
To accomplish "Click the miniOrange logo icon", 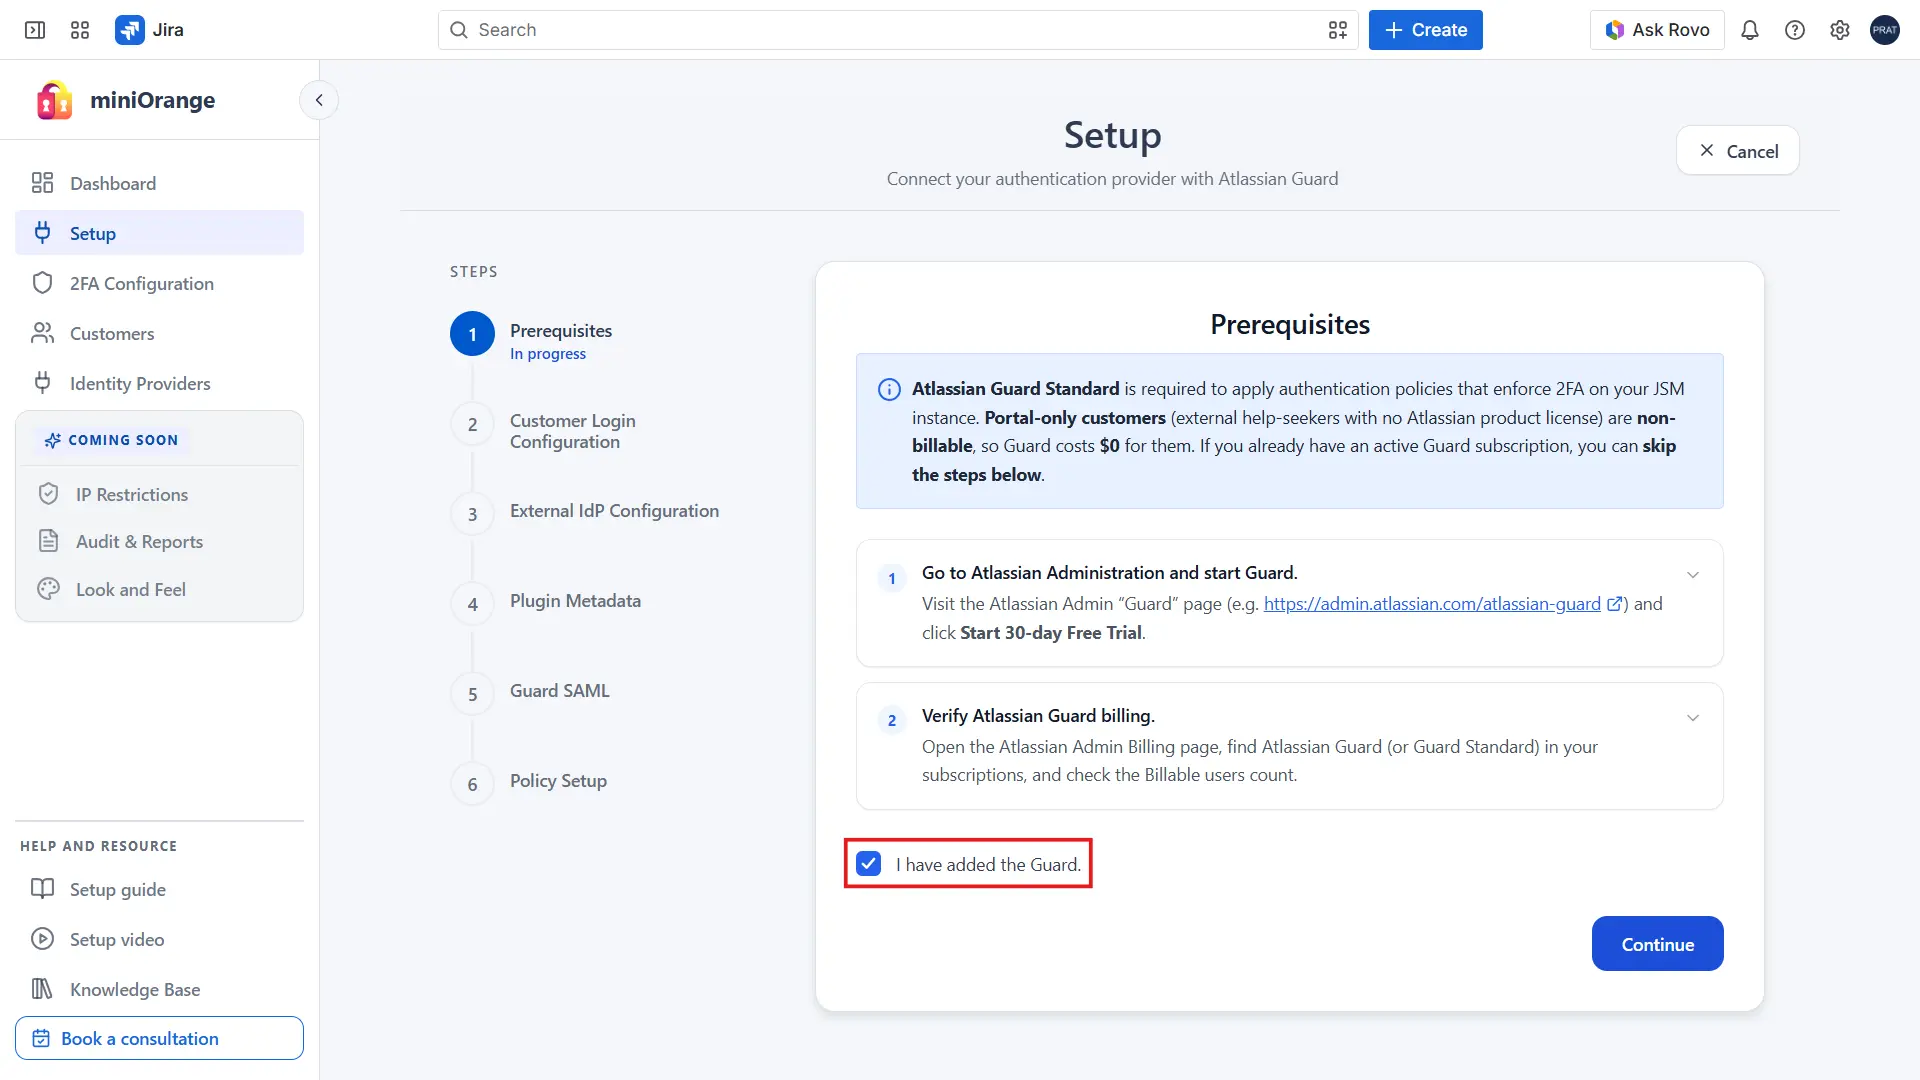I will click(x=54, y=100).
